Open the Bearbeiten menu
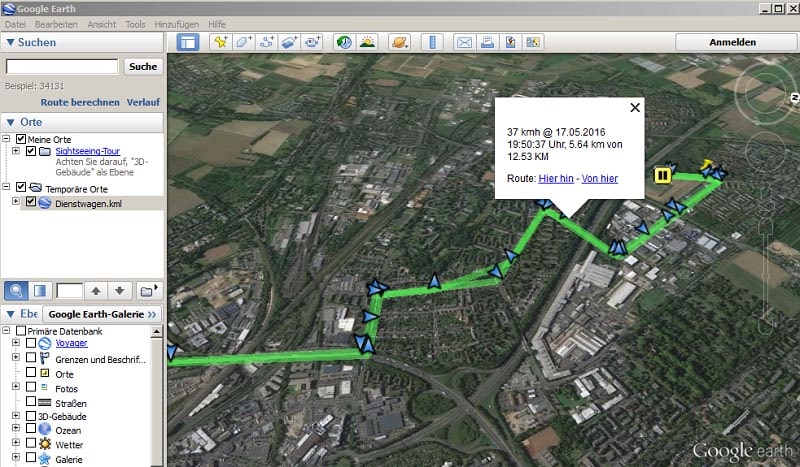The width and height of the screenshot is (800, 467). [x=56, y=24]
